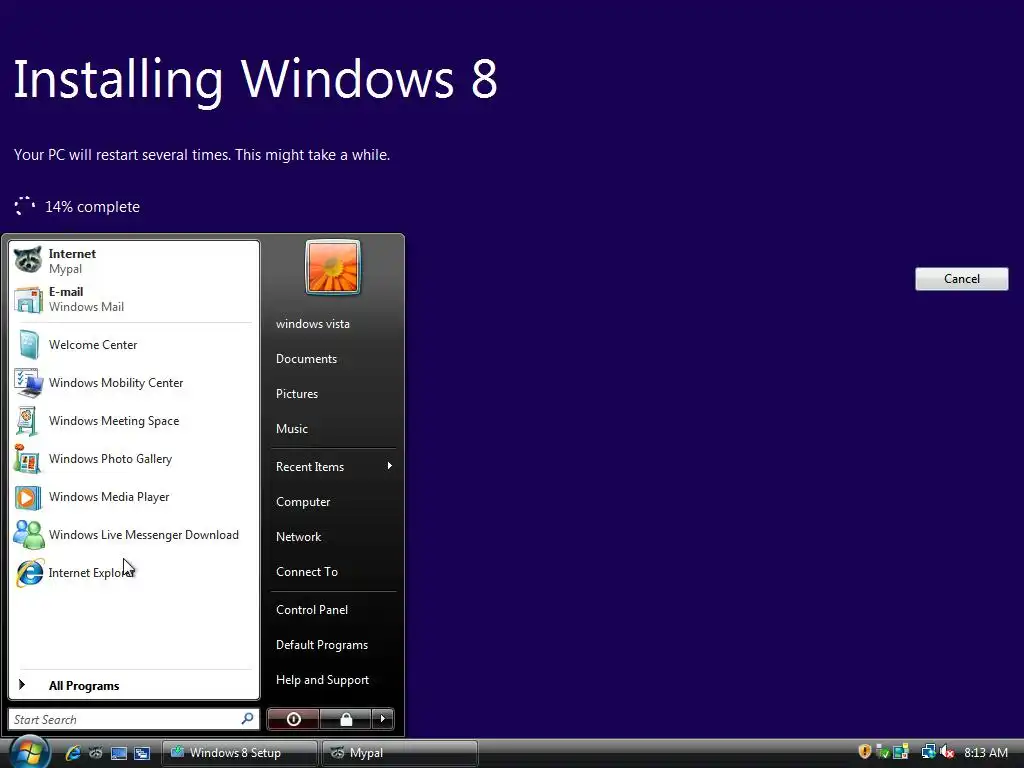The height and width of the screenshot is (768, 1024).
Task: Start Windows Photo Gallery
Action: coord(134,458)
